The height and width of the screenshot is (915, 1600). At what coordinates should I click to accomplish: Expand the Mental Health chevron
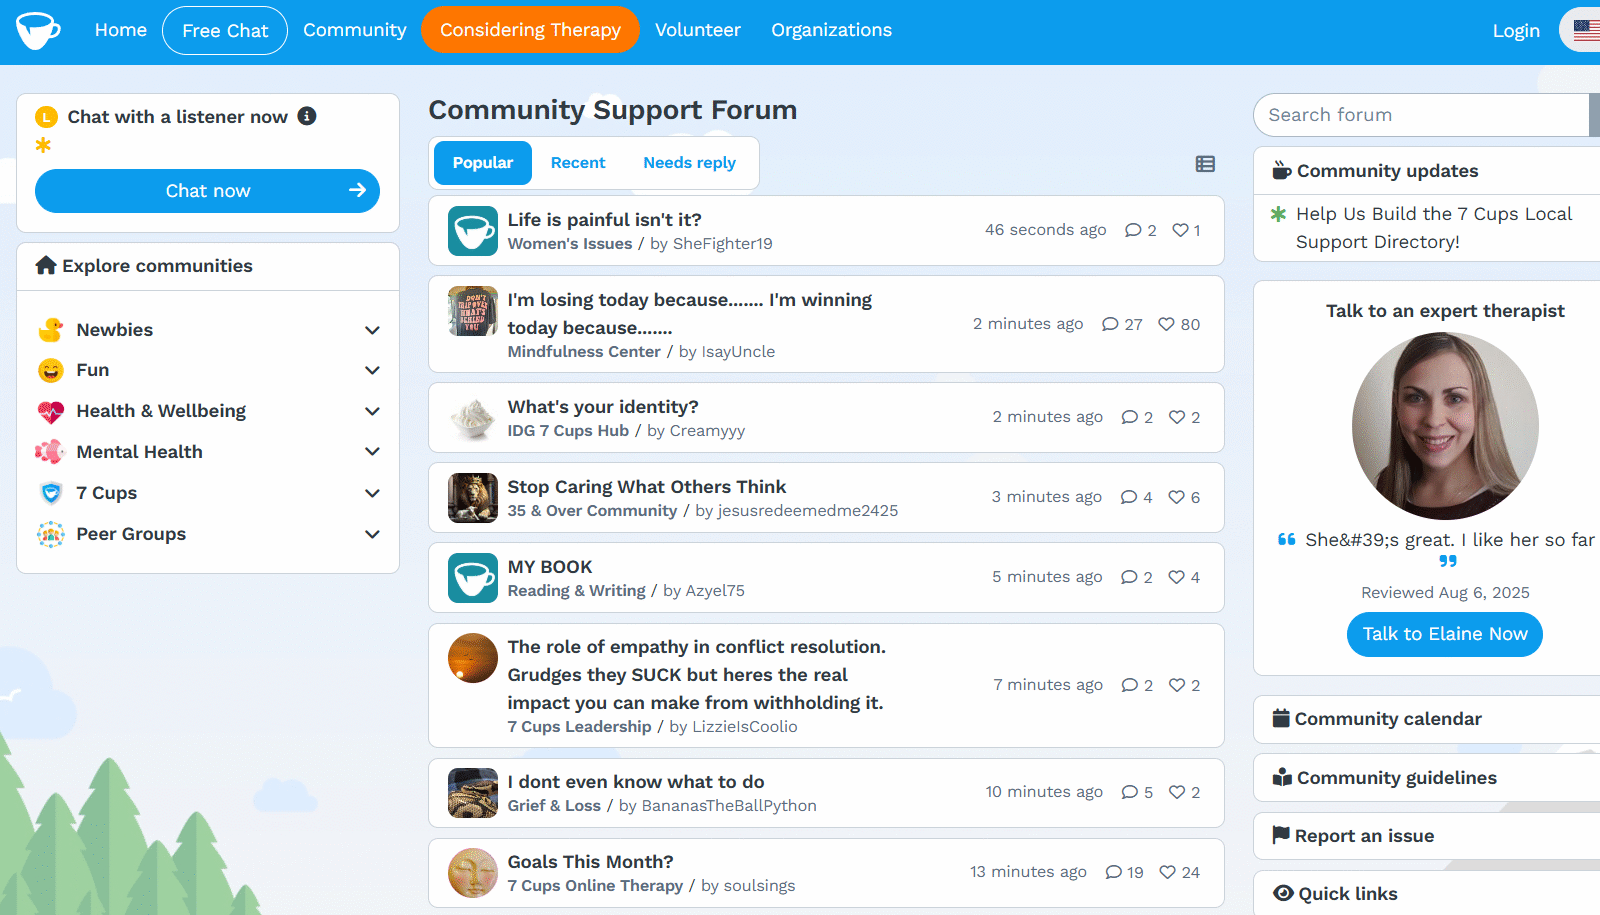[372, 452]
